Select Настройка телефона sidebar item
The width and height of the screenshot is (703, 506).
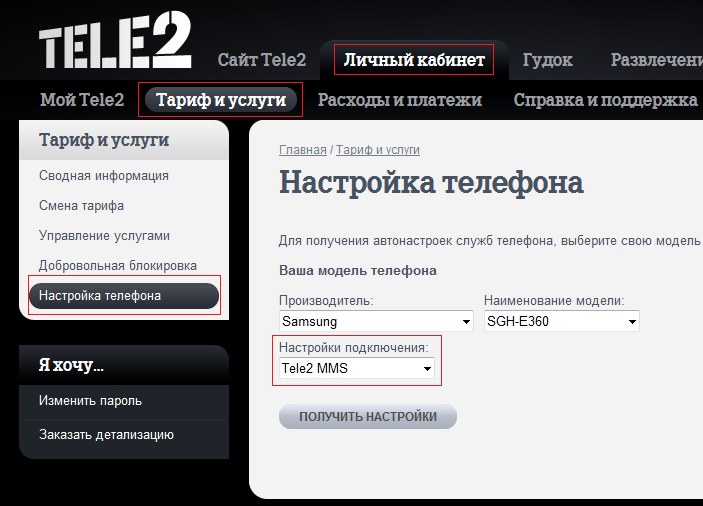[124, 296]
